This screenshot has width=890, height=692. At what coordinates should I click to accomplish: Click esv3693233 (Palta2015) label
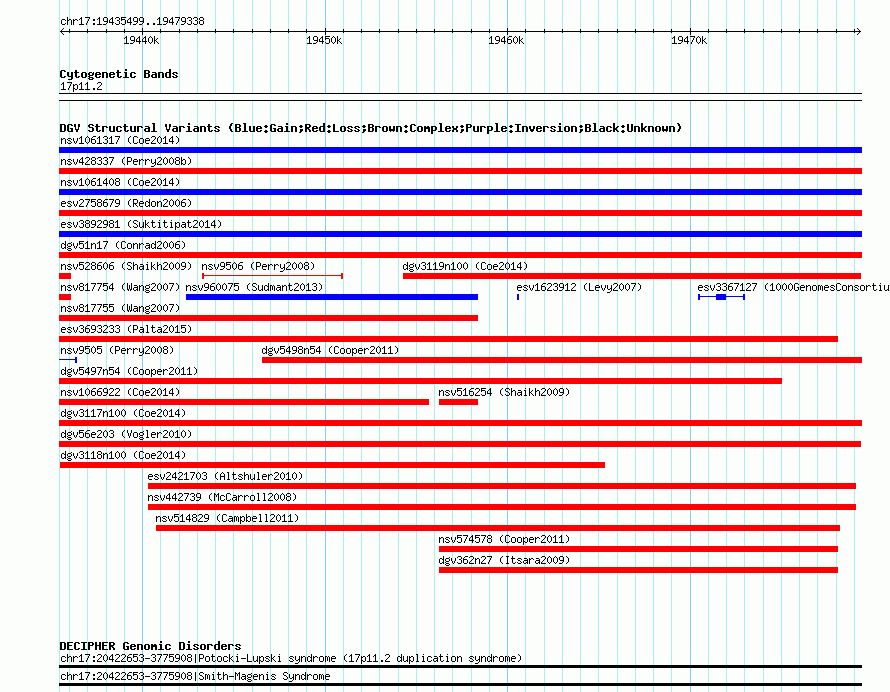(x=126, y=329)
